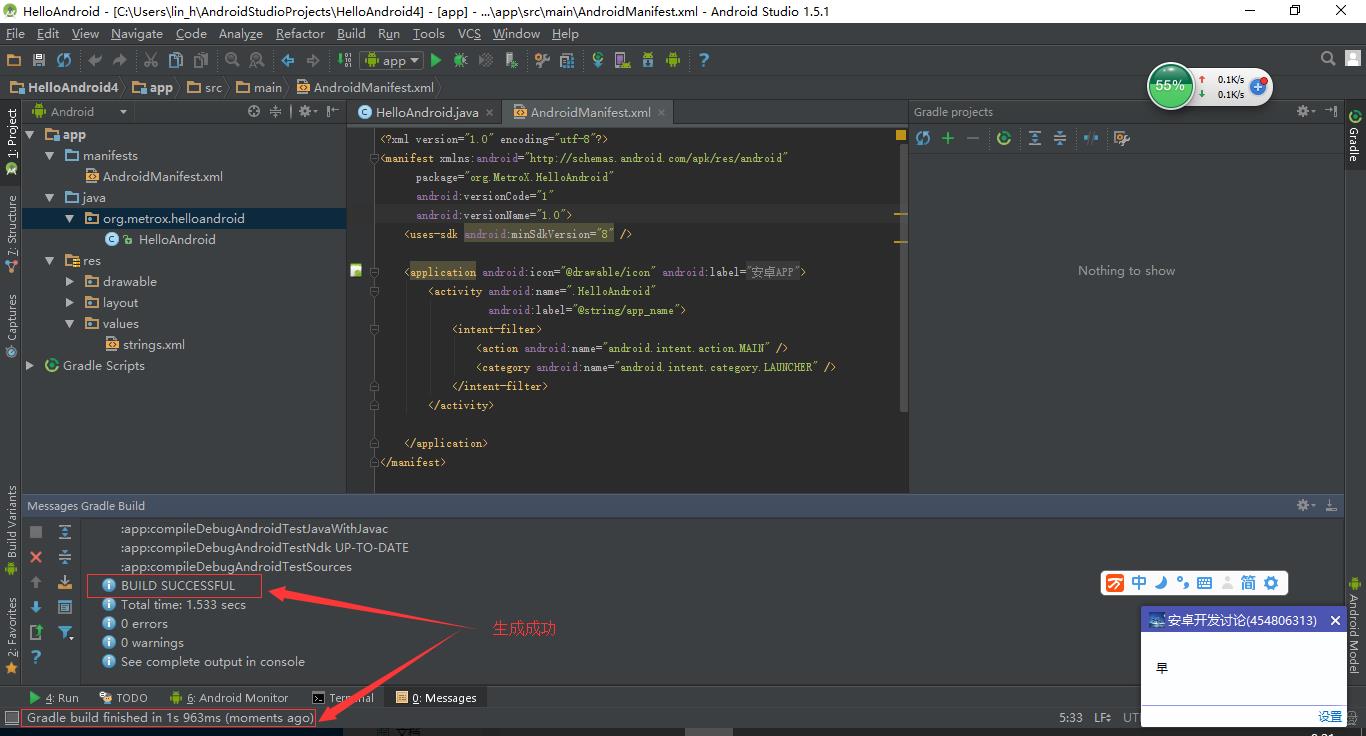
Task: Open the Build menu
Action: (351, 33)
